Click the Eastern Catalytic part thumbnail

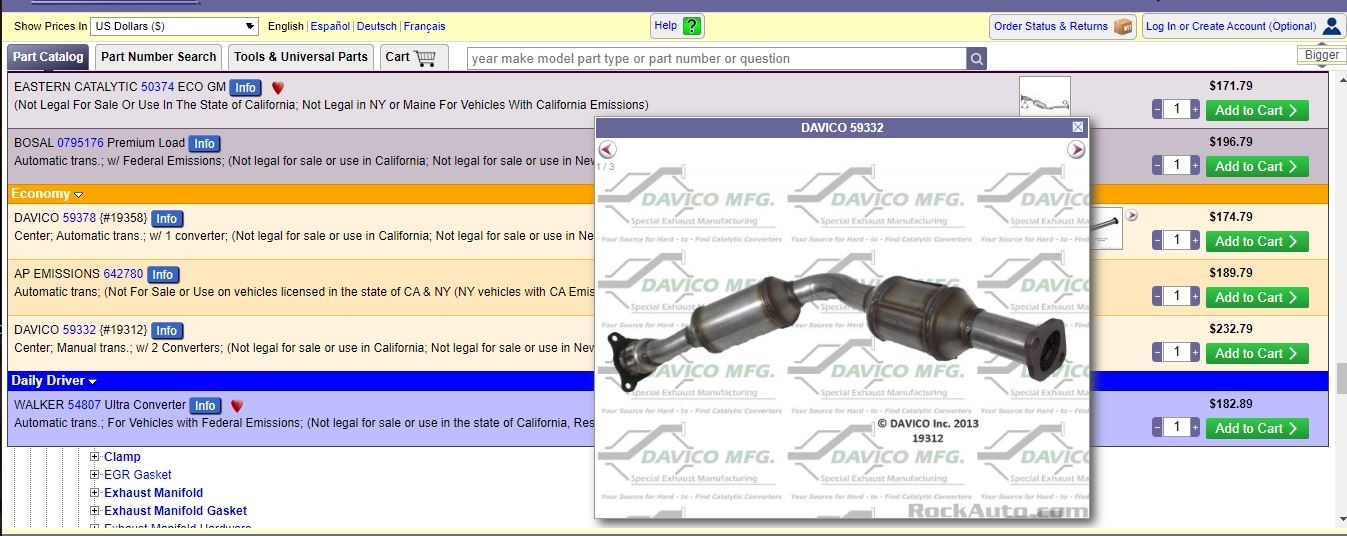click(x=1045, y=96)
